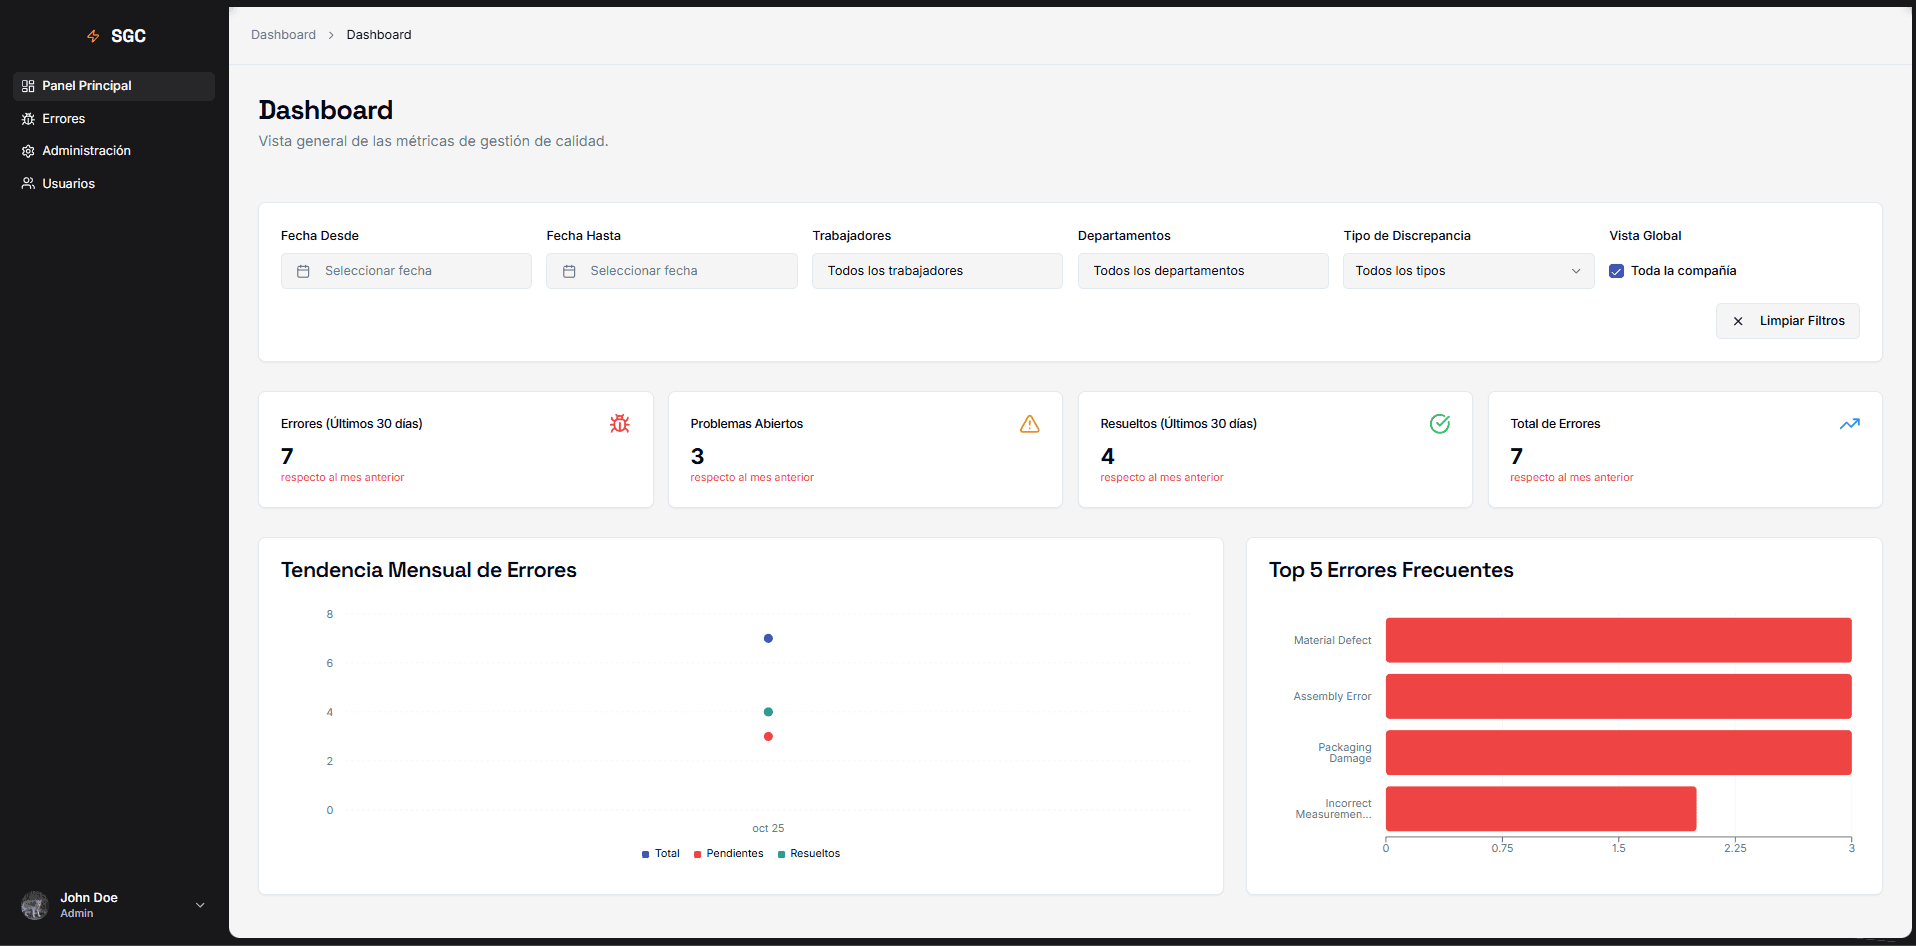The width and height of the screenshot is (1916, 946).
Task: Click the calendar icon in Fecha Hasta
Action: 569,271
